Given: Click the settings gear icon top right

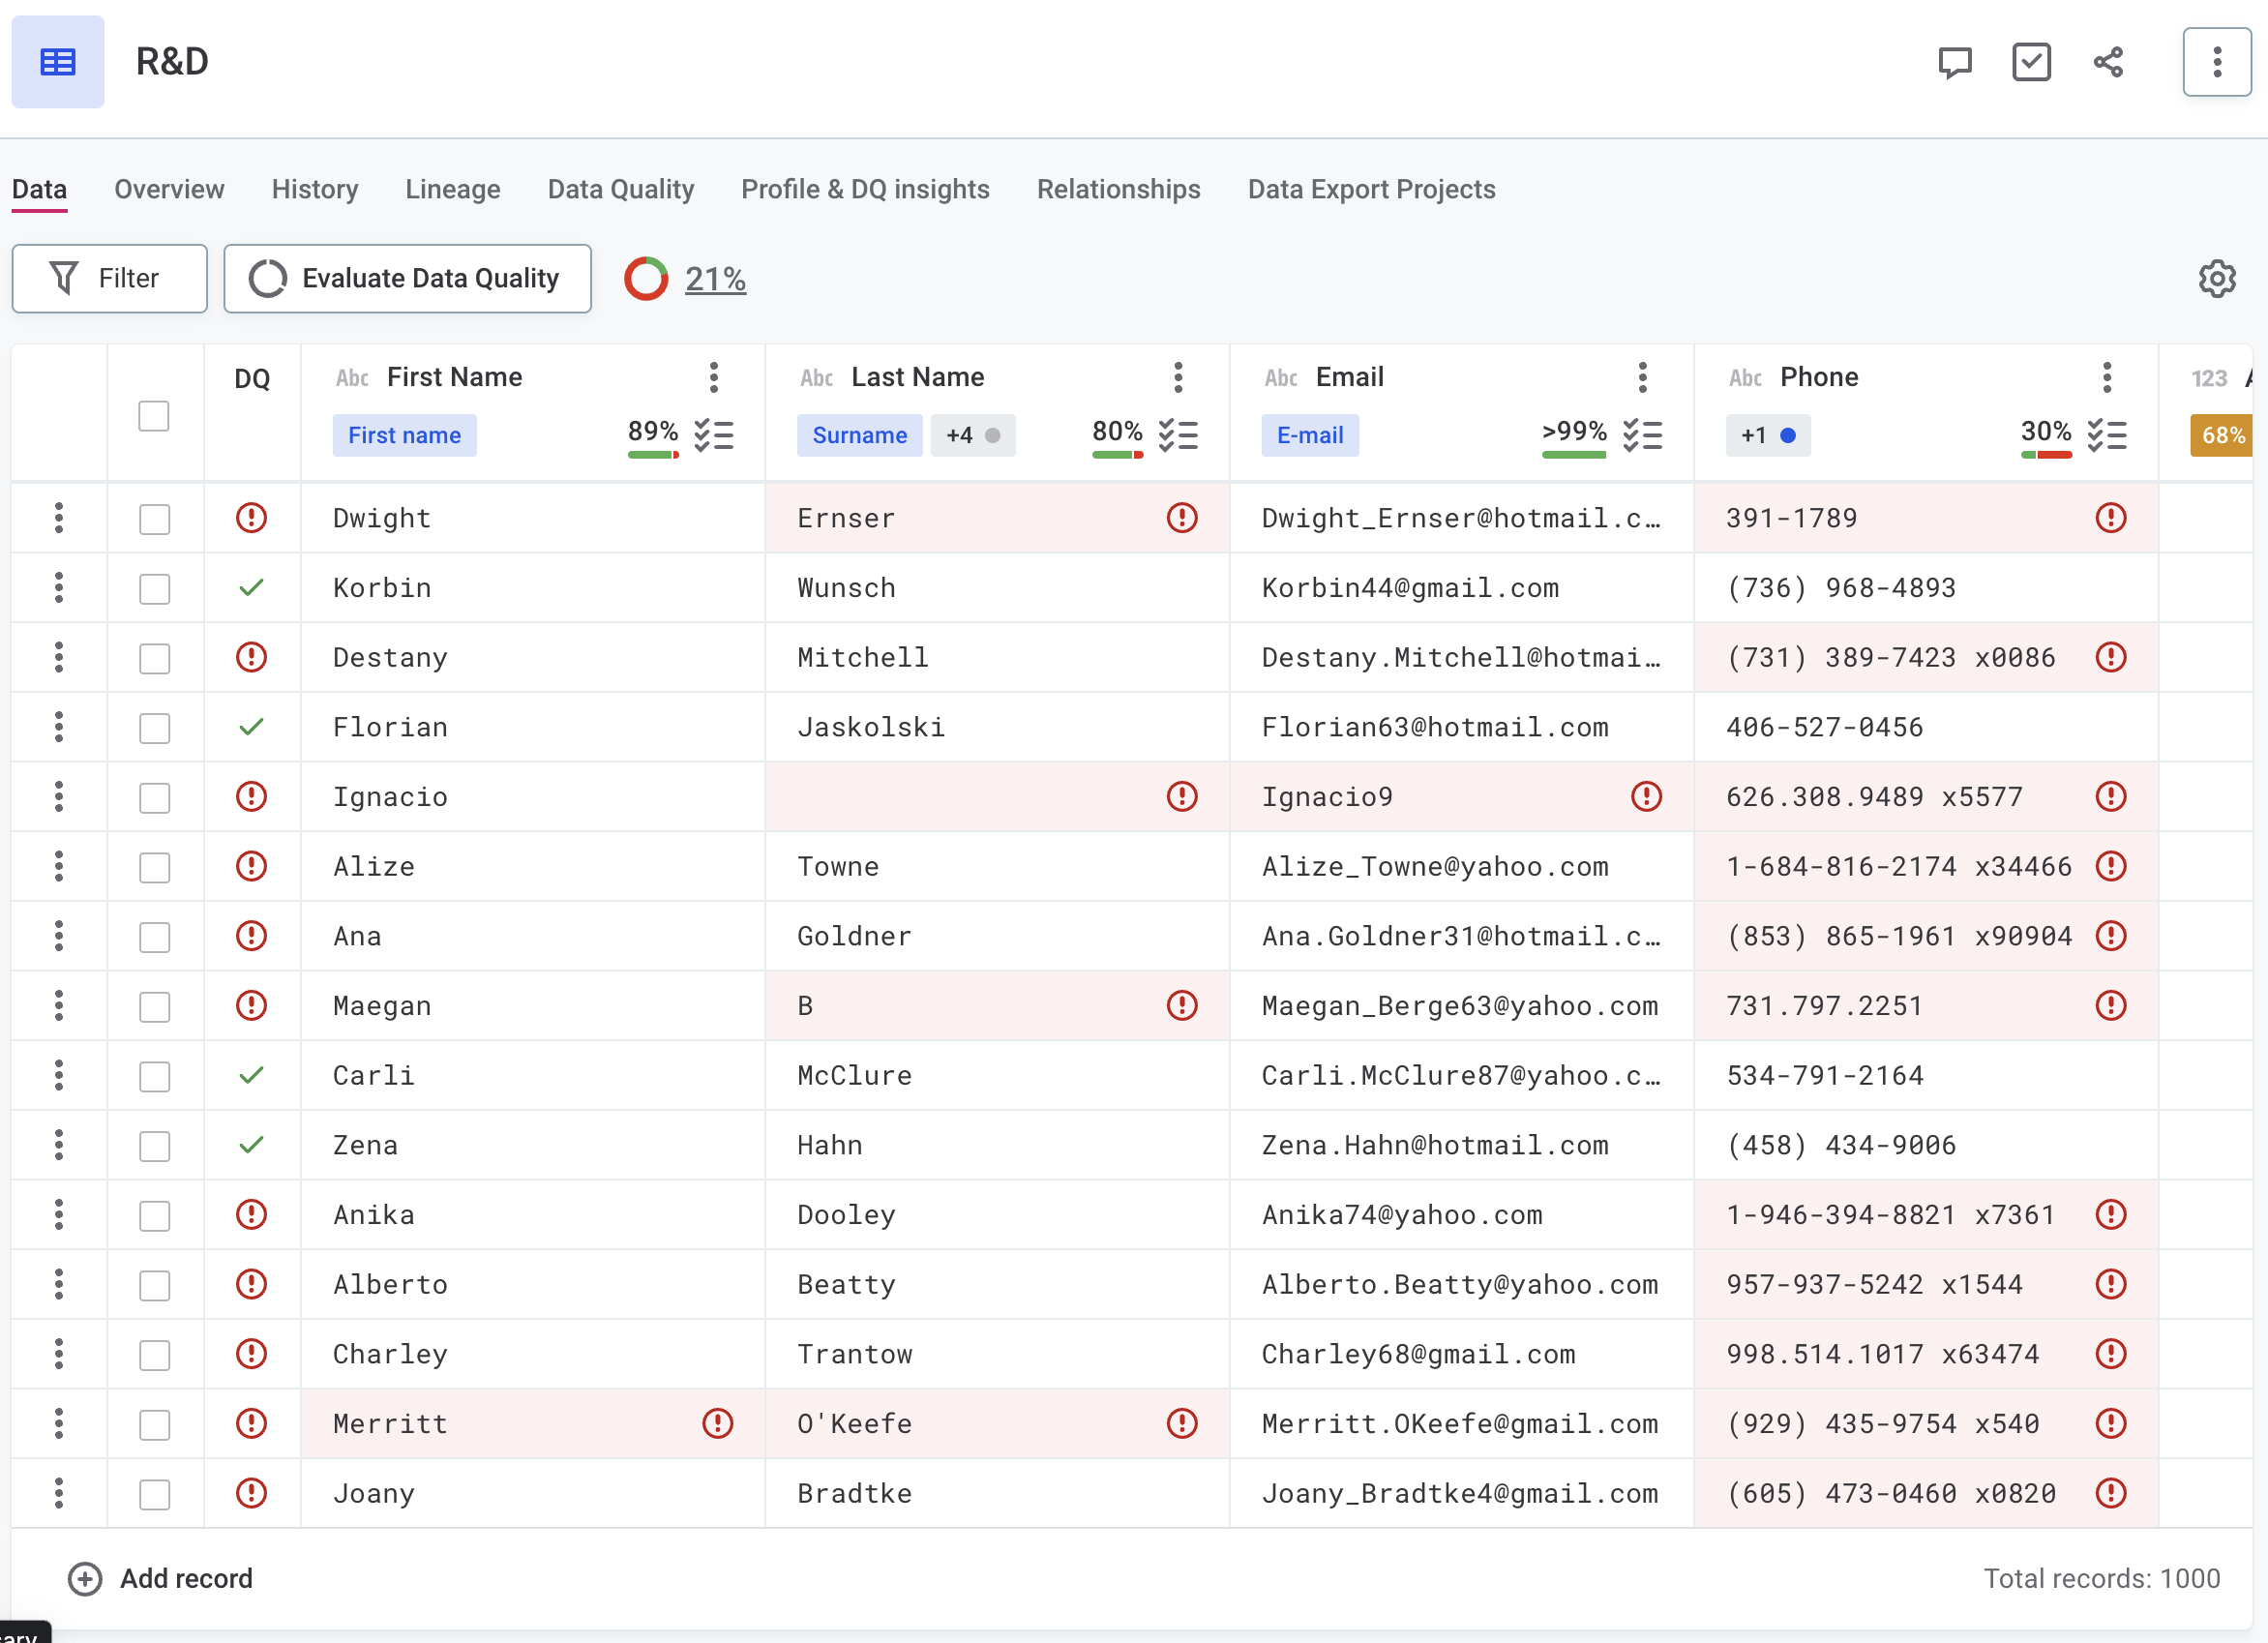Looking at the screenshot, I should [2217, 279].
